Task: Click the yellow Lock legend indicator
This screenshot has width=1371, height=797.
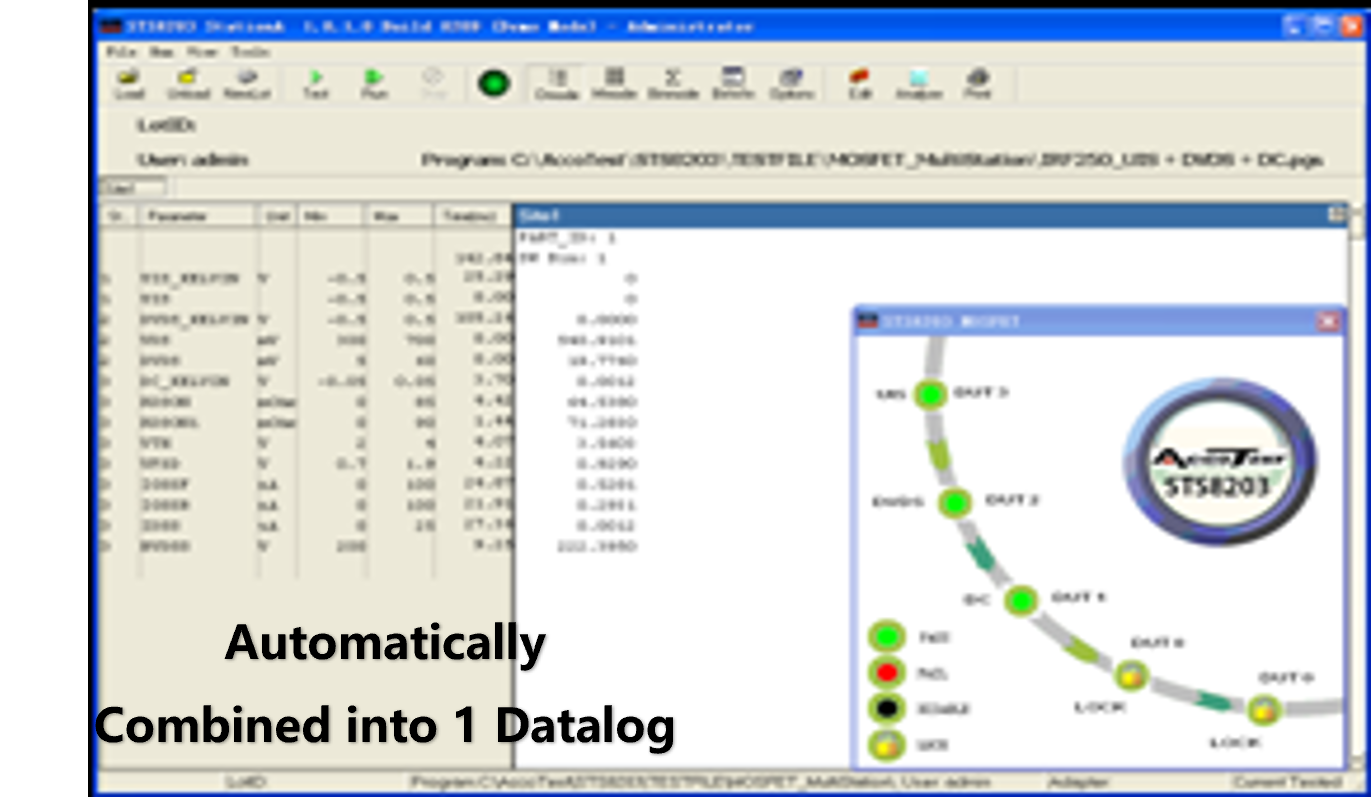Action: pyautogui.click(x=886, y=745)
